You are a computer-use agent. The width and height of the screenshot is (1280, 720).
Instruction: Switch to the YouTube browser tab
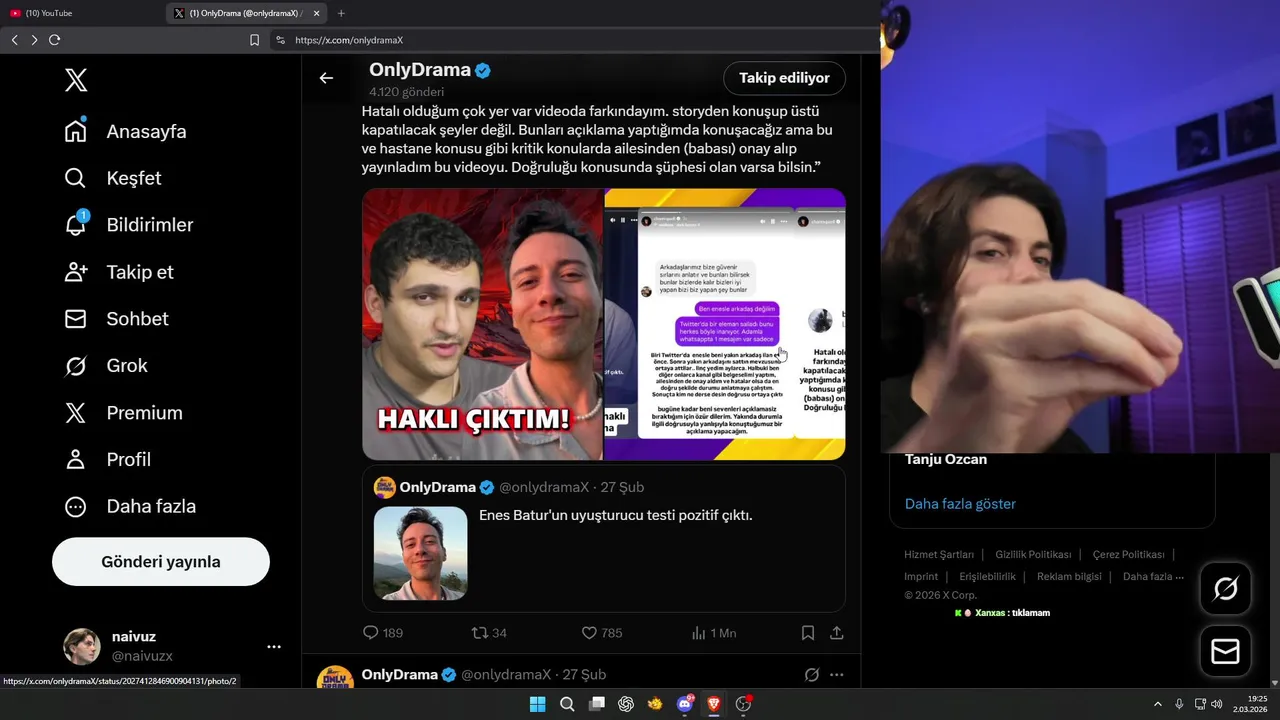click(80, 13)
